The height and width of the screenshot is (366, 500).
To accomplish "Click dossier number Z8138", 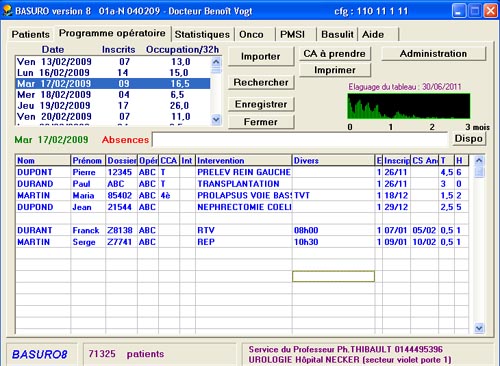I will click(121, 231).
